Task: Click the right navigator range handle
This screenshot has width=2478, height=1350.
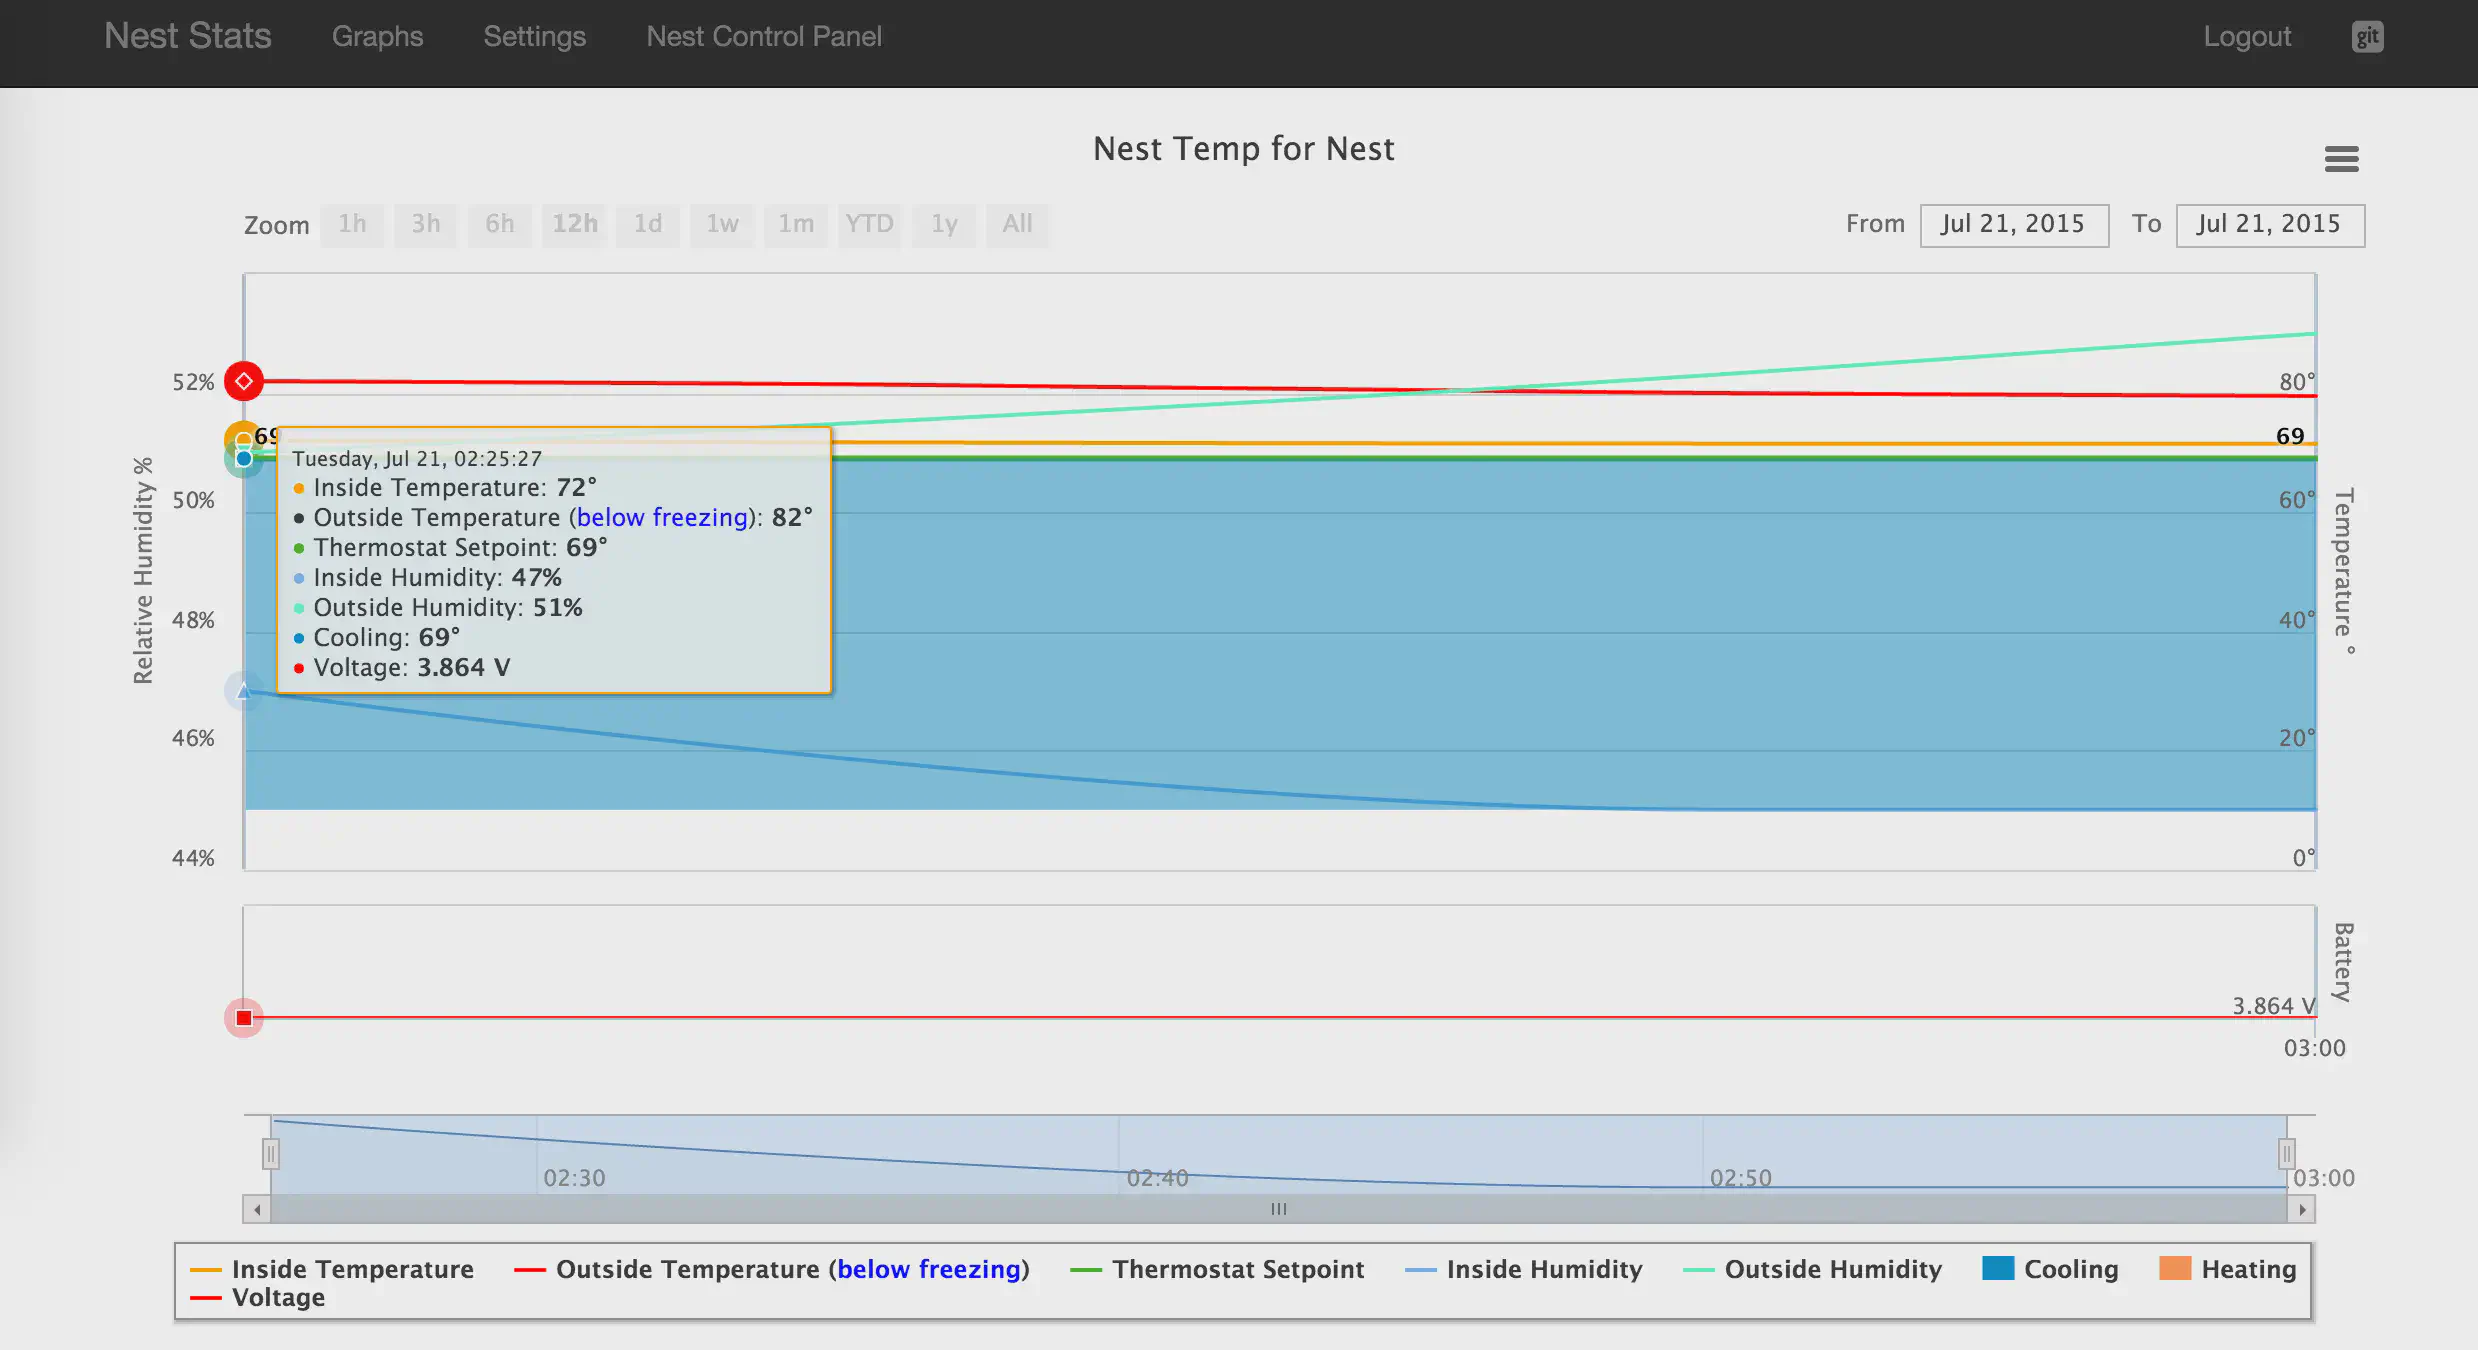Action: (x=2286, y=1154)
